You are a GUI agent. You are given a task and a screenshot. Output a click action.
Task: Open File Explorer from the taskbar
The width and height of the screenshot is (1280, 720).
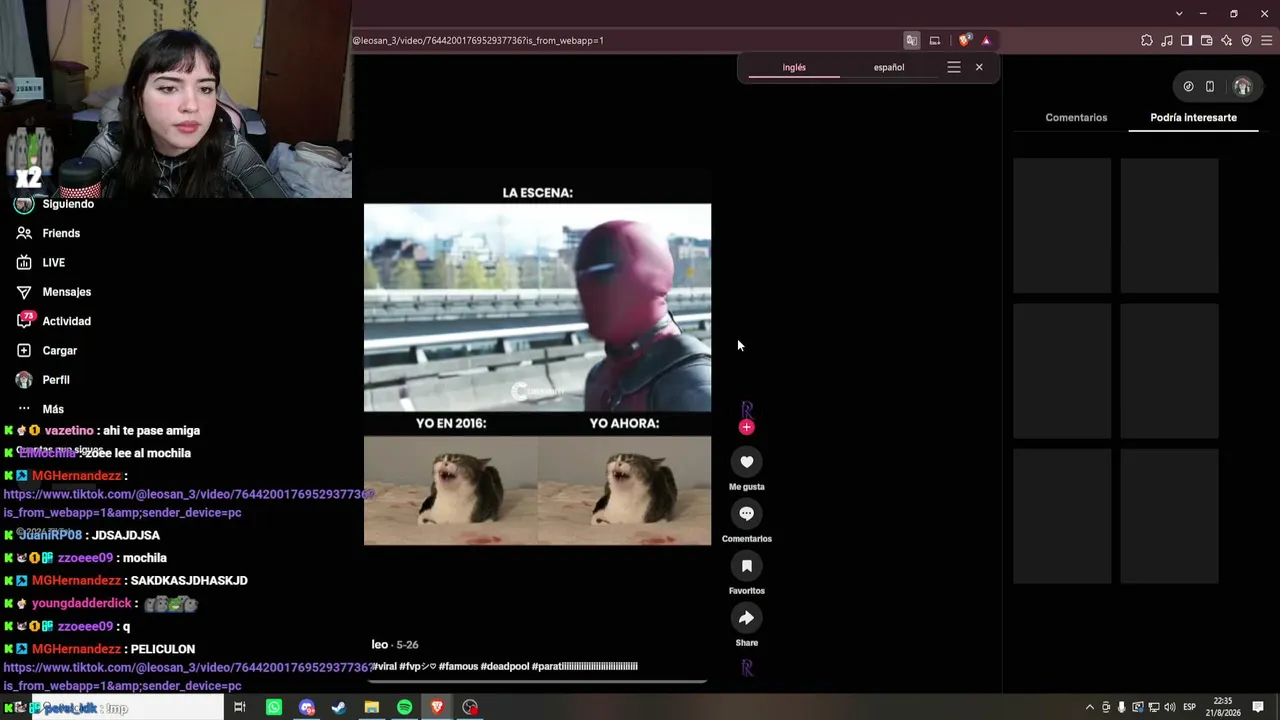[372, 708]
